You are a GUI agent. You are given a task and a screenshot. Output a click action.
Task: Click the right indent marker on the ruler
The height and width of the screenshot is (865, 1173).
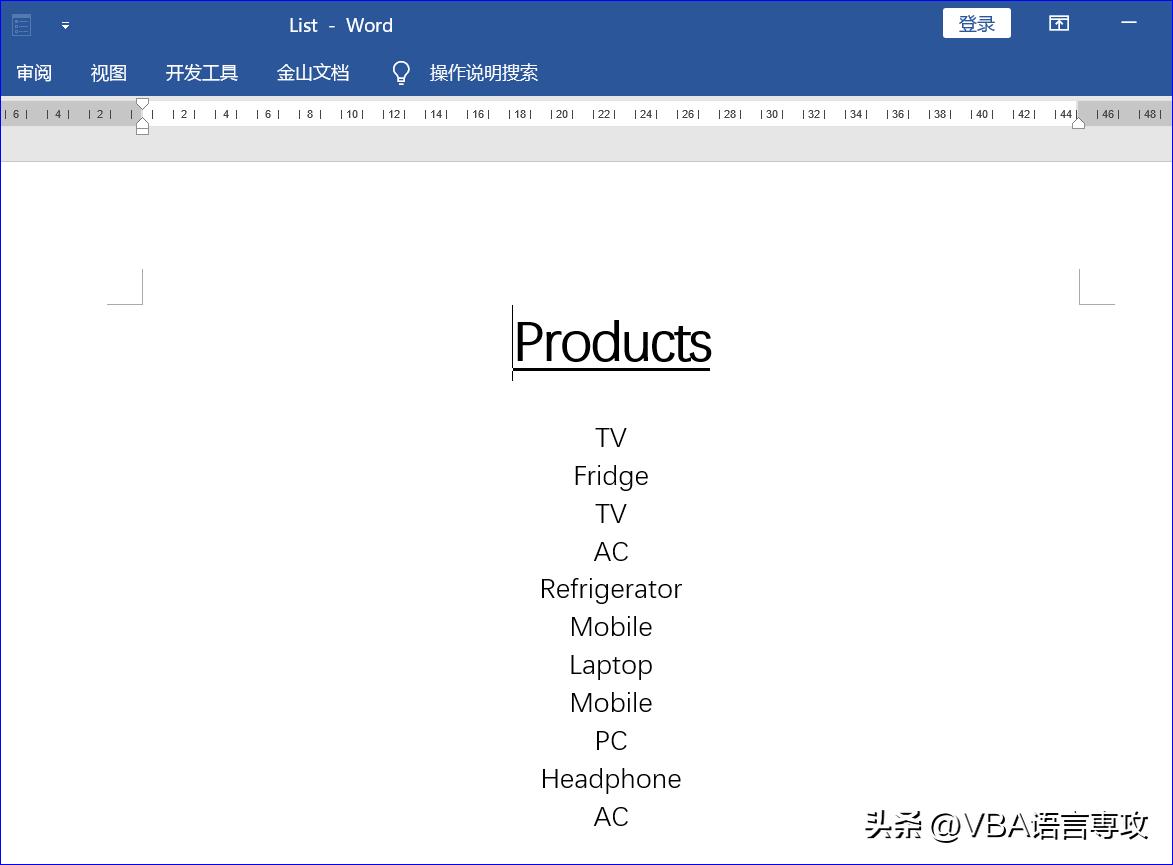(x=1078, y=123)
